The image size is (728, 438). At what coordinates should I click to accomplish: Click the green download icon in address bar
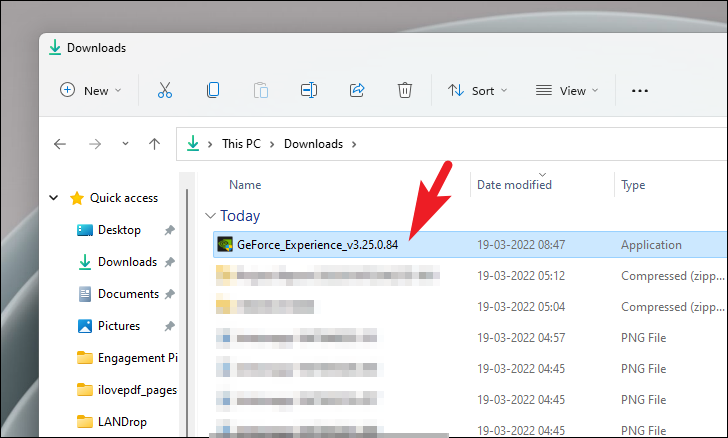click(x=193, y=144)
